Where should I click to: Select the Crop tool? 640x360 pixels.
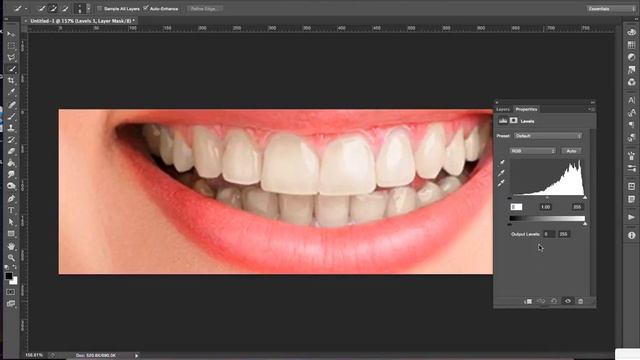[x=11, y=81]
